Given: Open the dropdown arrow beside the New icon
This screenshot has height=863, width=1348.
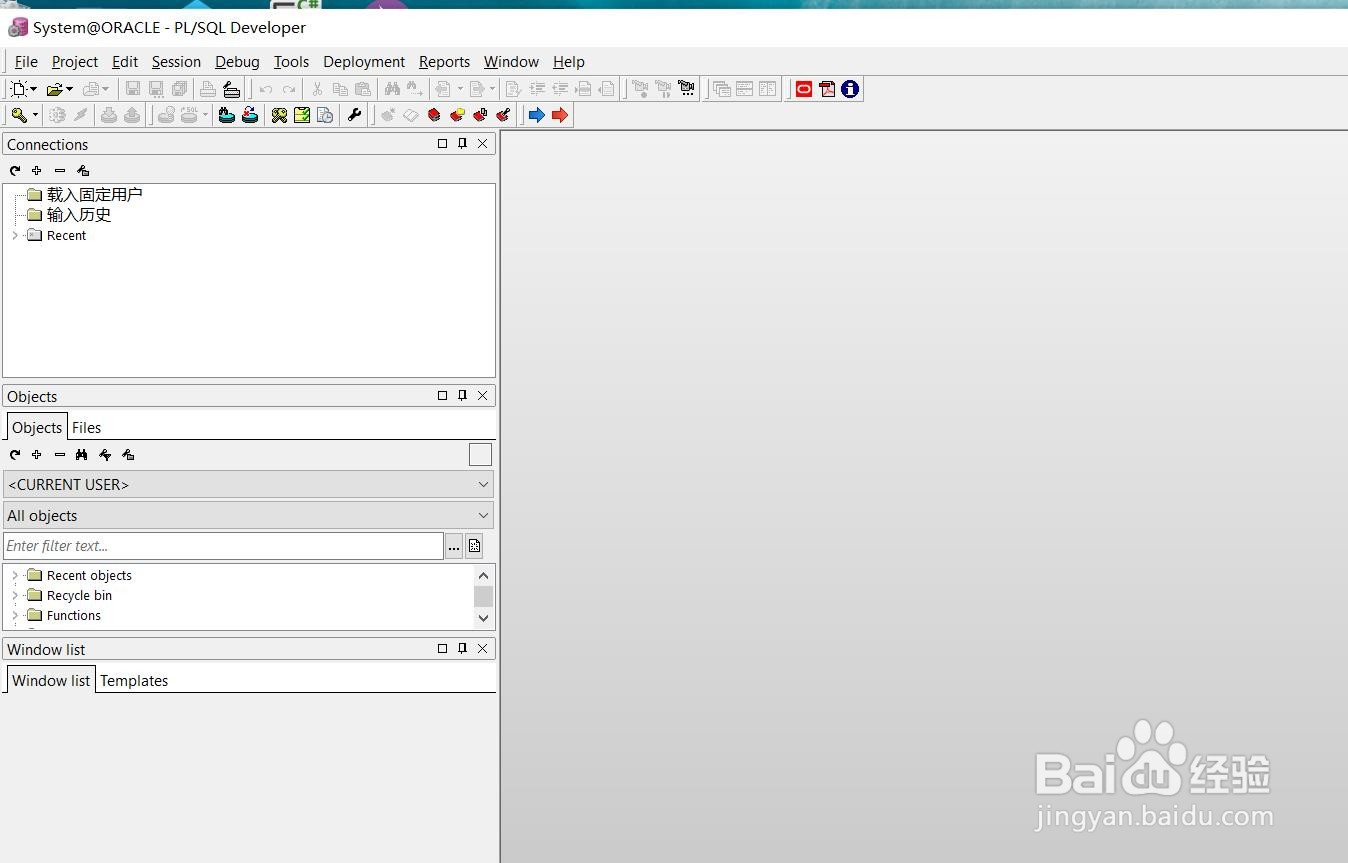Looking at the screenshot, I should click(34, 89).
